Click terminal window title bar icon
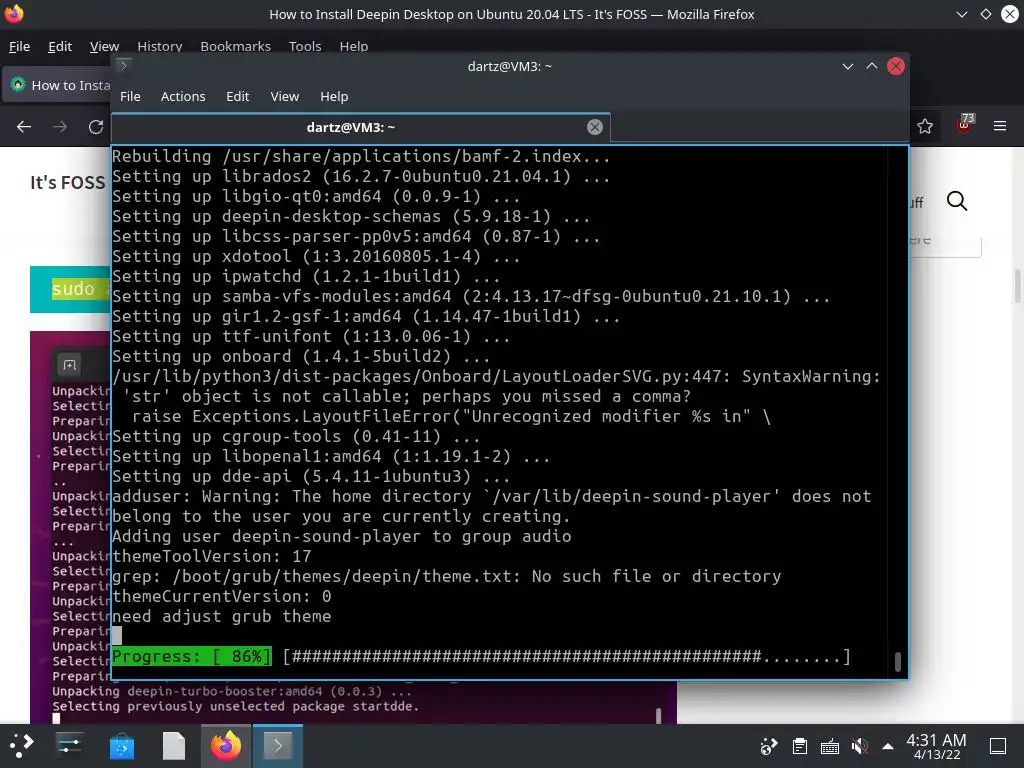The height and width of the screenshot is (768, 1024). [x=123, y=66]
